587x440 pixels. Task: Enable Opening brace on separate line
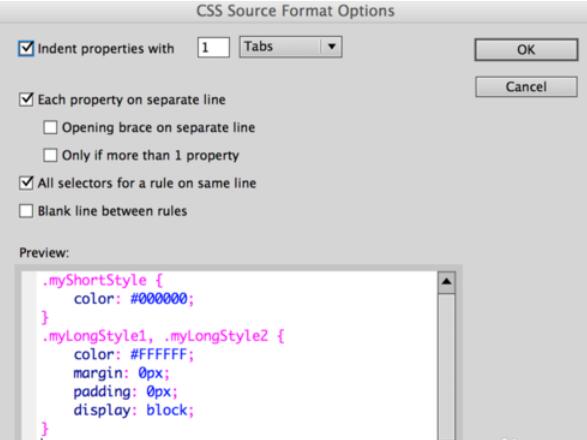[x=50, y=127]
